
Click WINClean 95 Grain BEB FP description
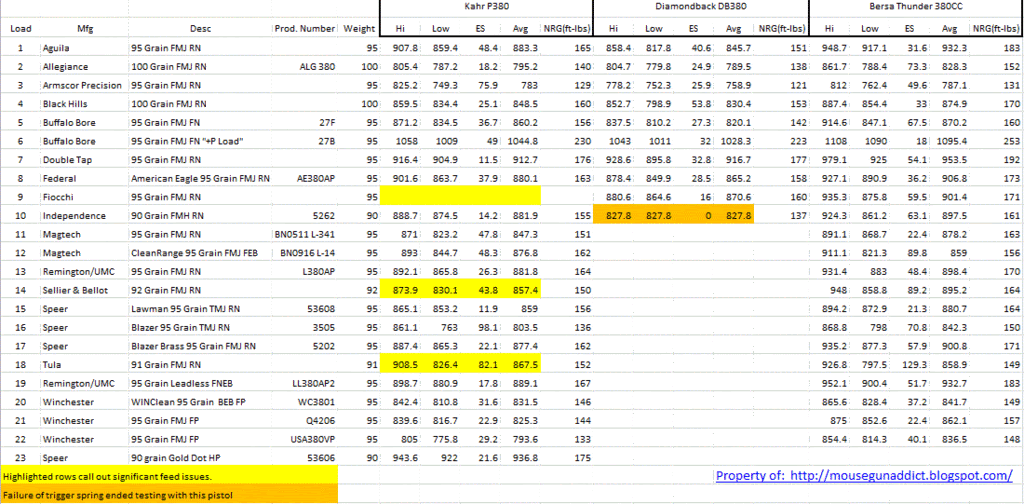click(x=188, y=402)
